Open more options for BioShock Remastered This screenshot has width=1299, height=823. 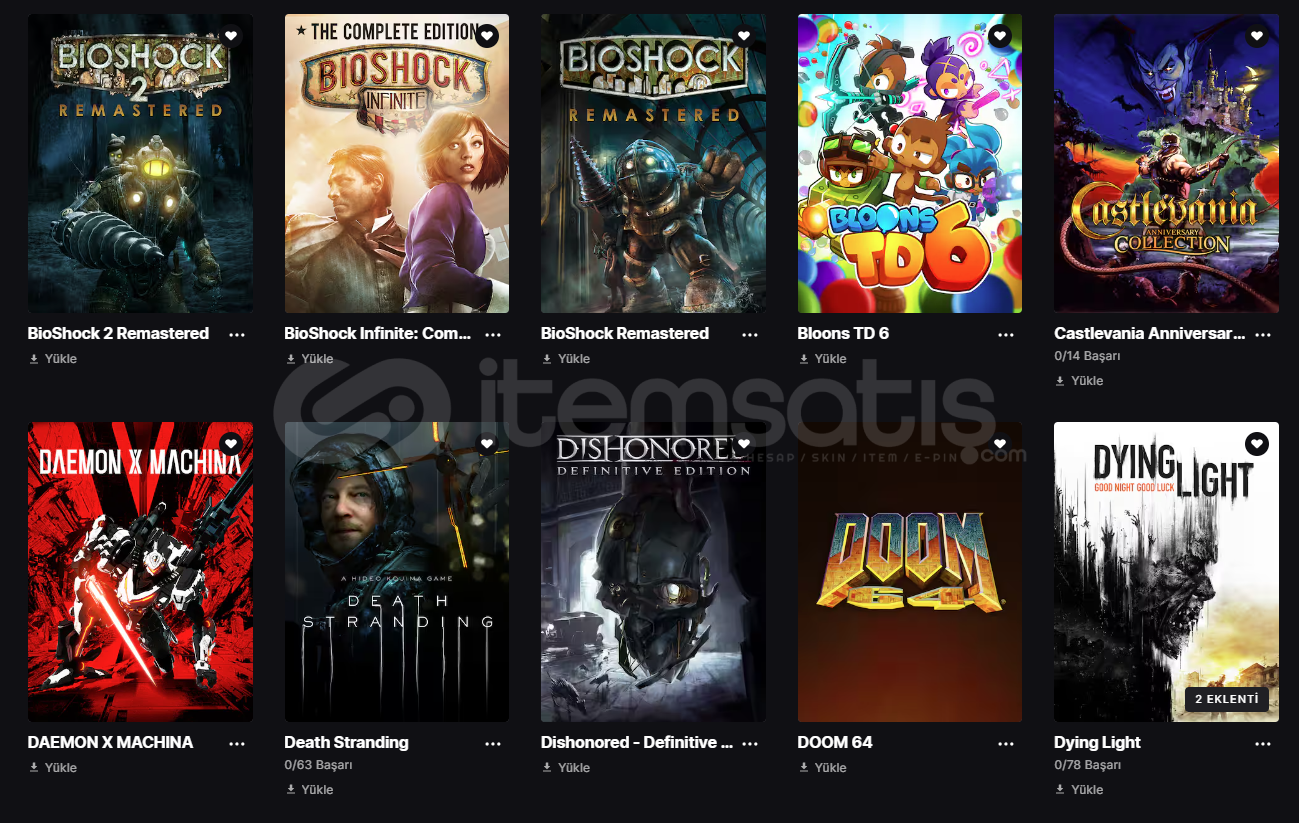[x=750, y=334]
